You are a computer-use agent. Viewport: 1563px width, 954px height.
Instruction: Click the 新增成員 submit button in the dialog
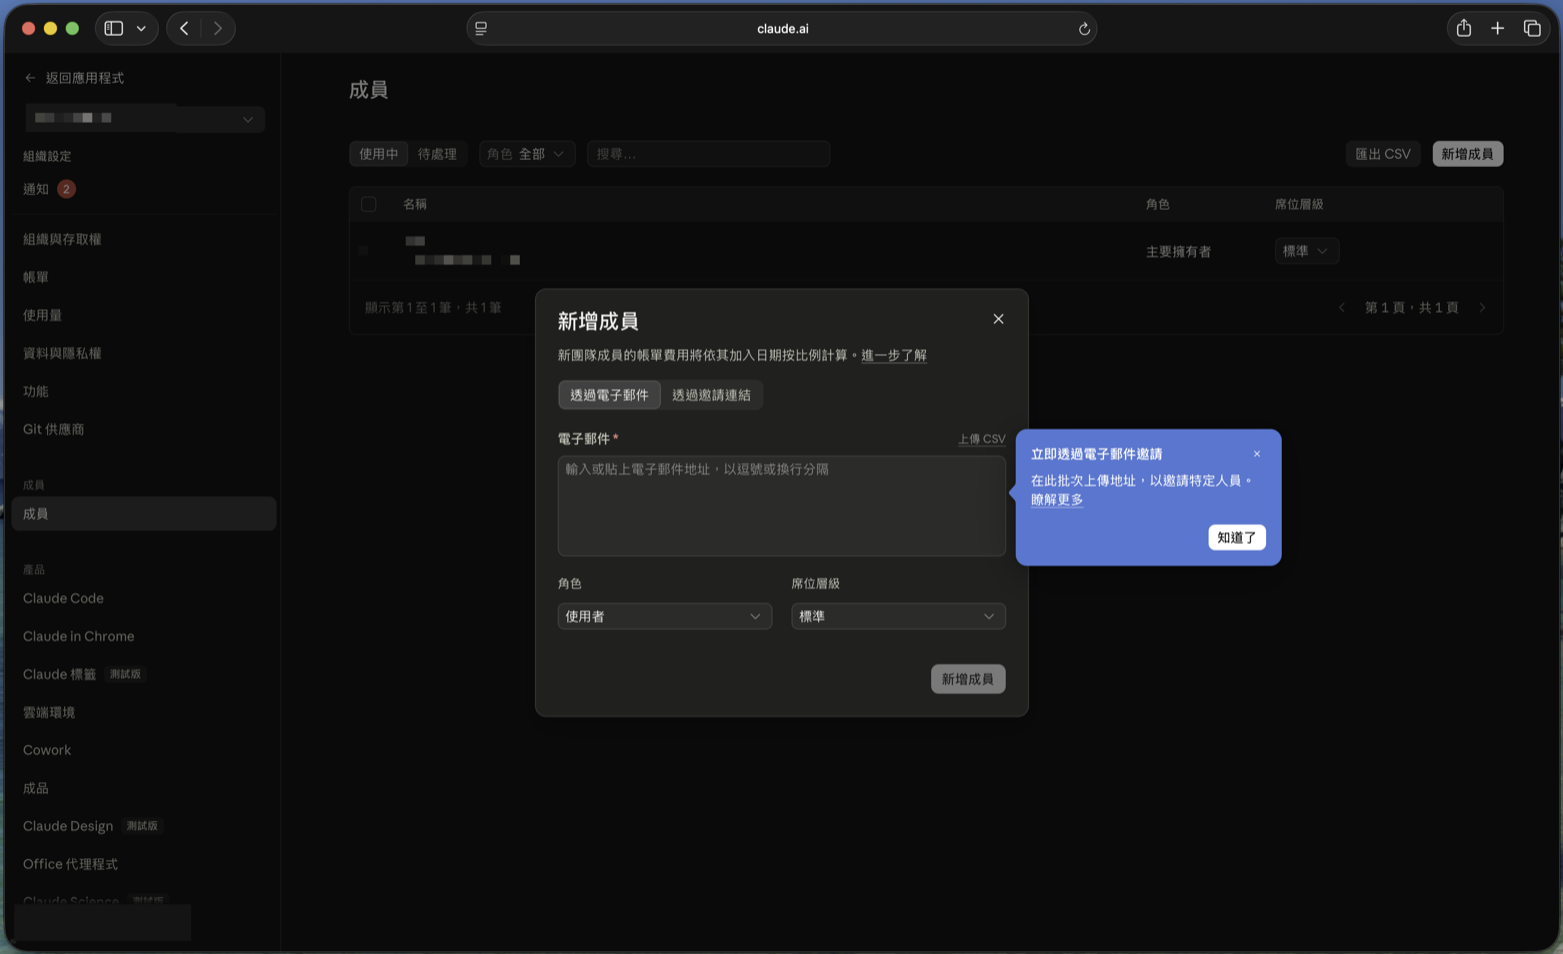tap(968, 679)
